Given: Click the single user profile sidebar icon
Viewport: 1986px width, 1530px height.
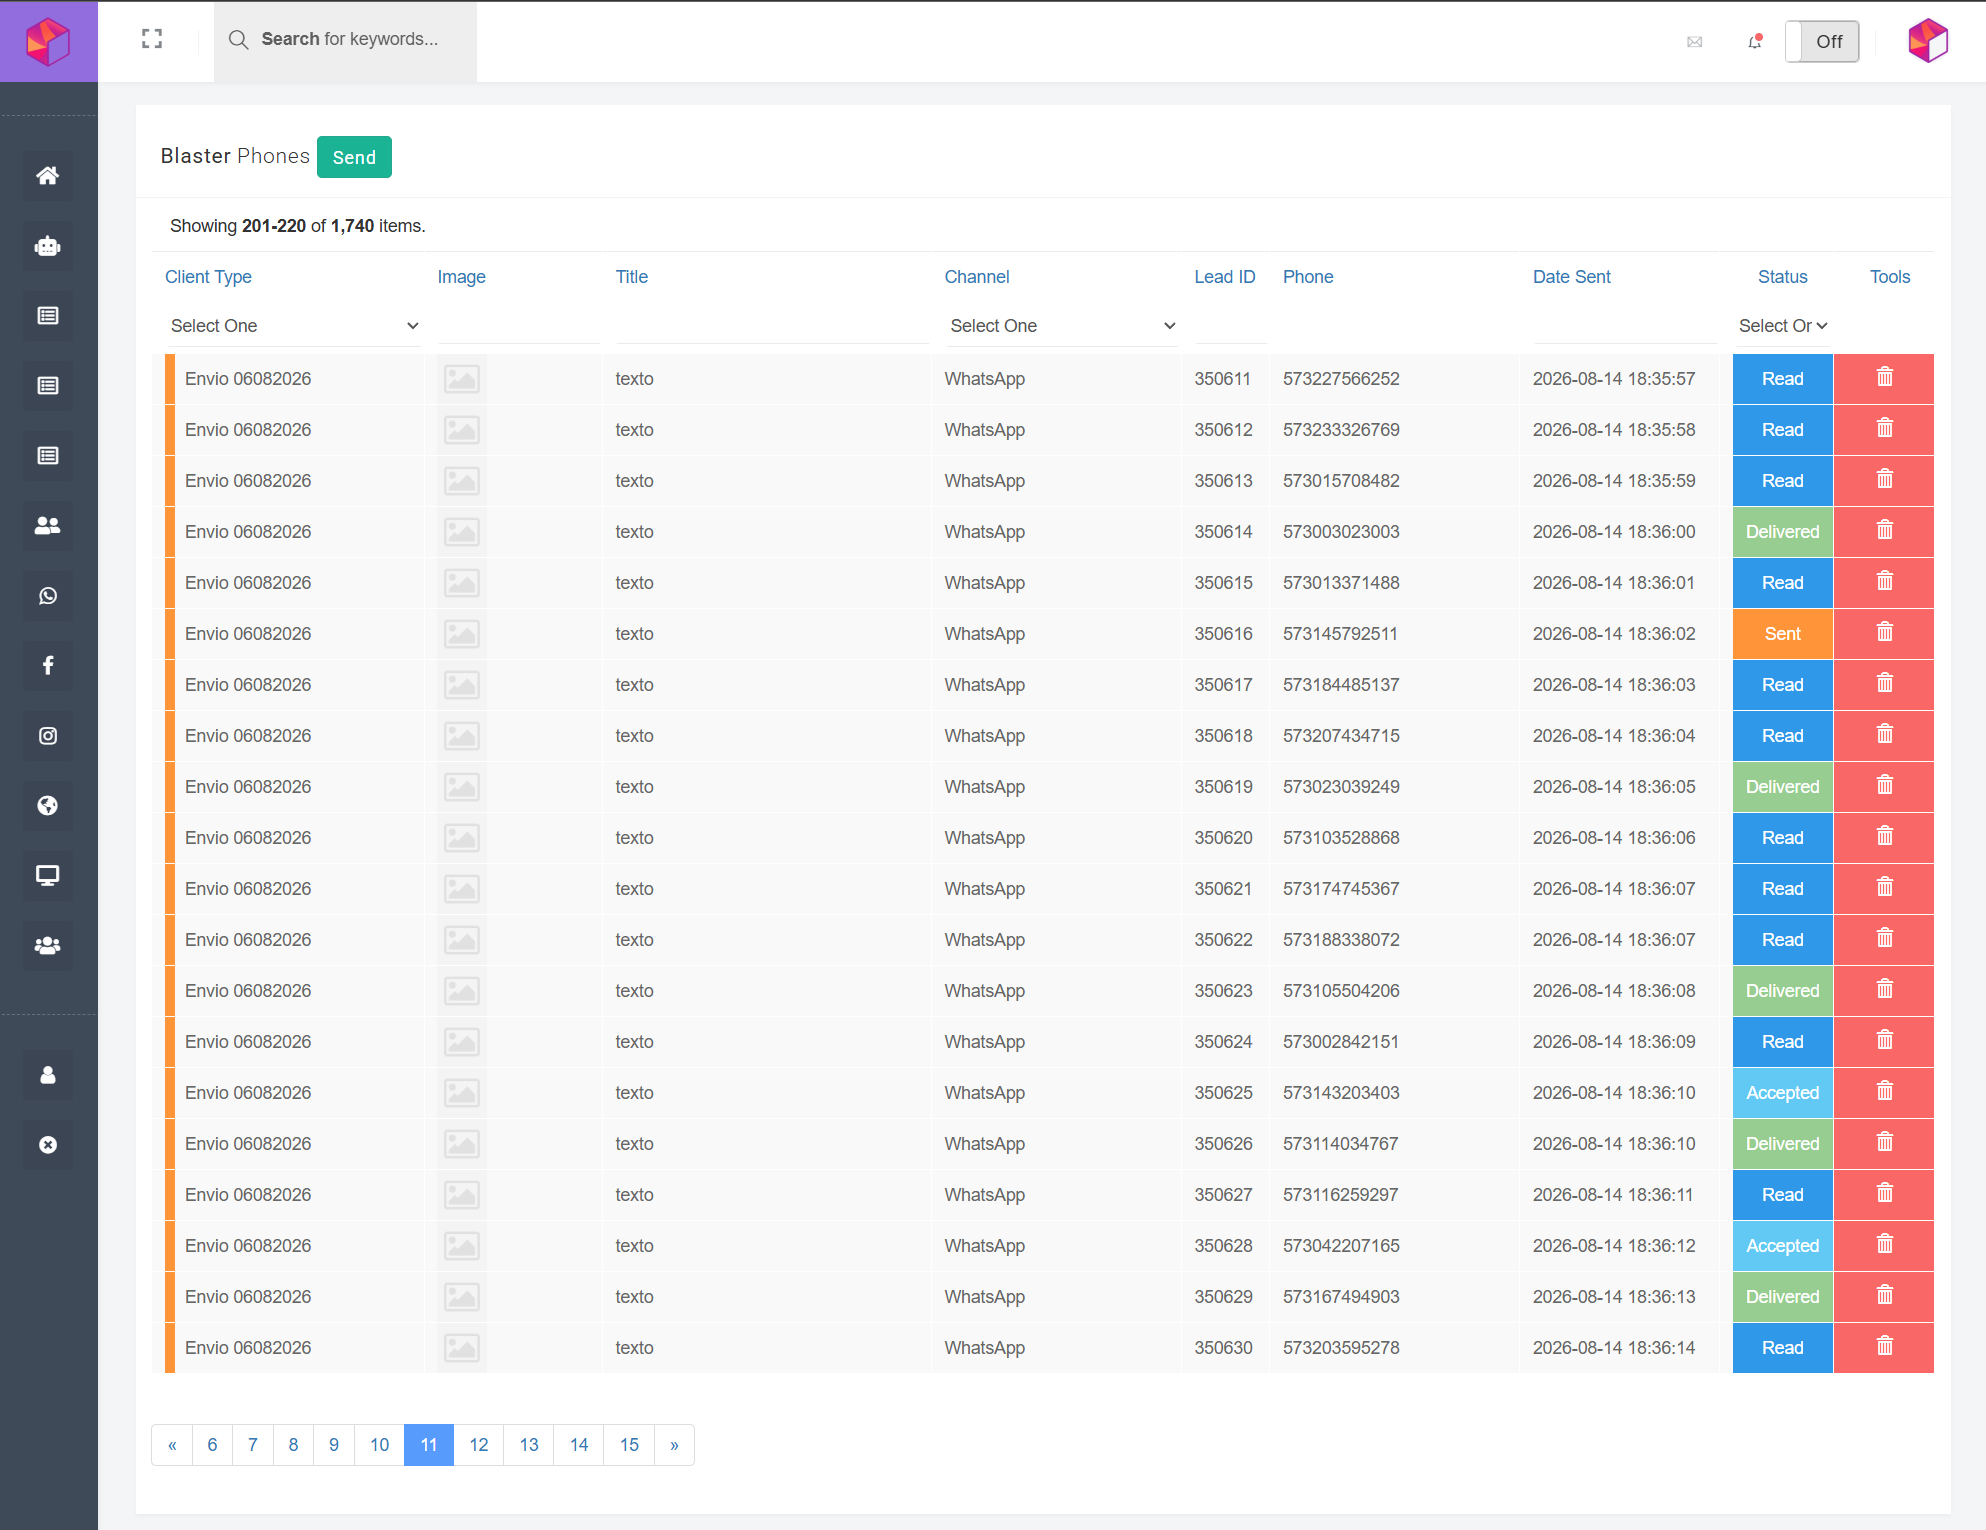Looking at the screenshot, I should (47, 1076).
